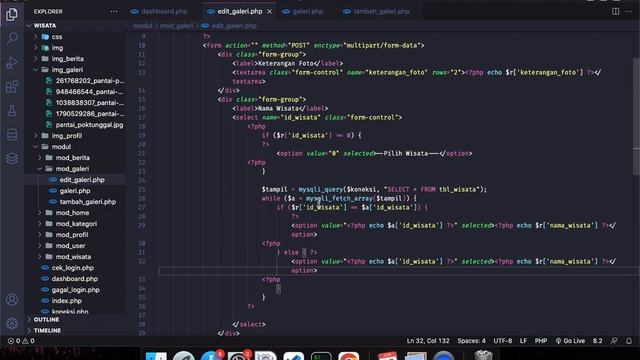Image resolution: width=640 pixels, height=360 pixels.
Task: Open the Testing flask view
Action: pos(12,111)
